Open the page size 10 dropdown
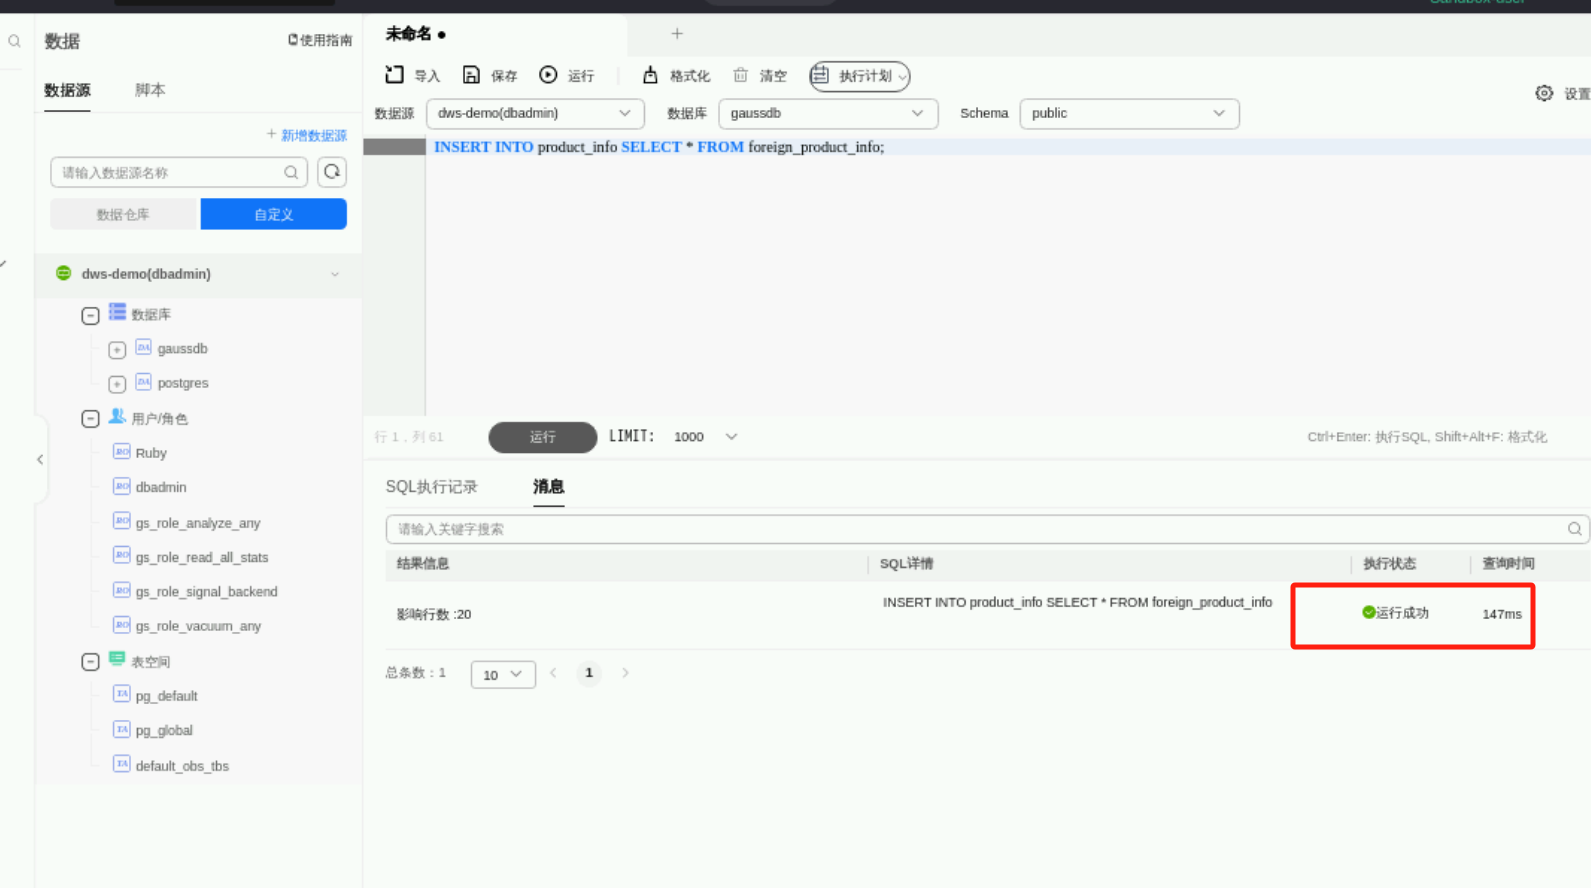Screen dimensions: 1591x888 pyautogui.click(x=503, y=675)
